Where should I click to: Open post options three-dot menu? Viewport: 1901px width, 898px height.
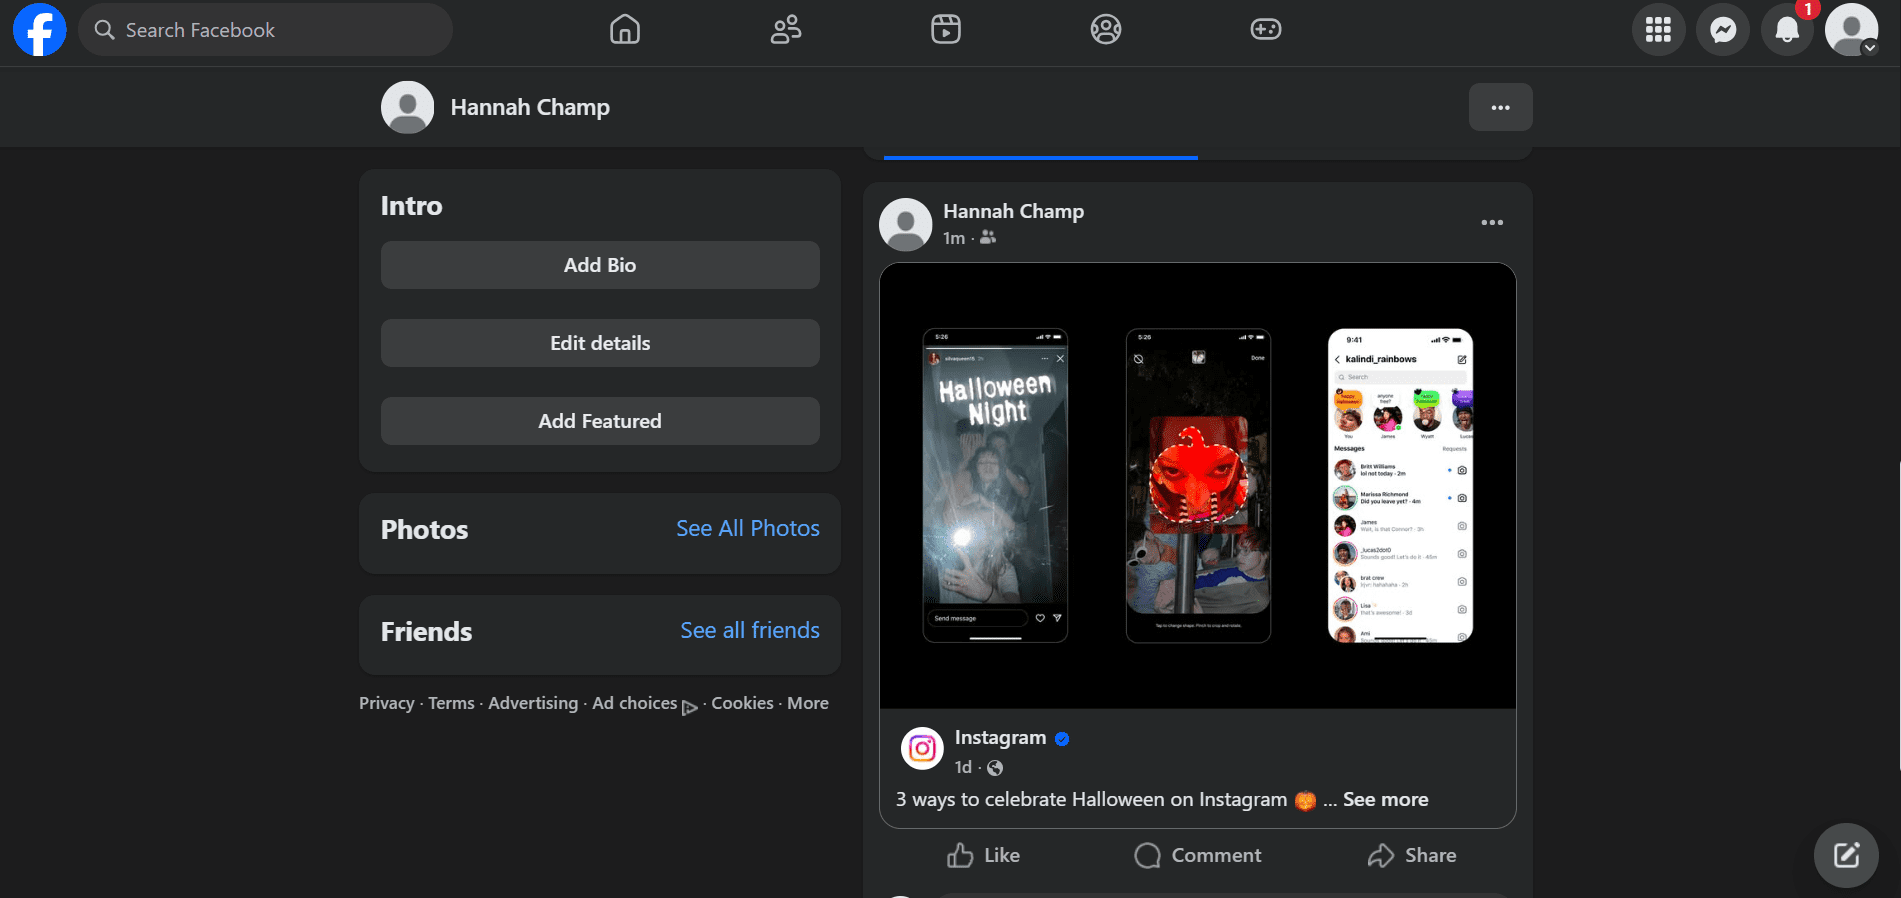coord(1492,223)
